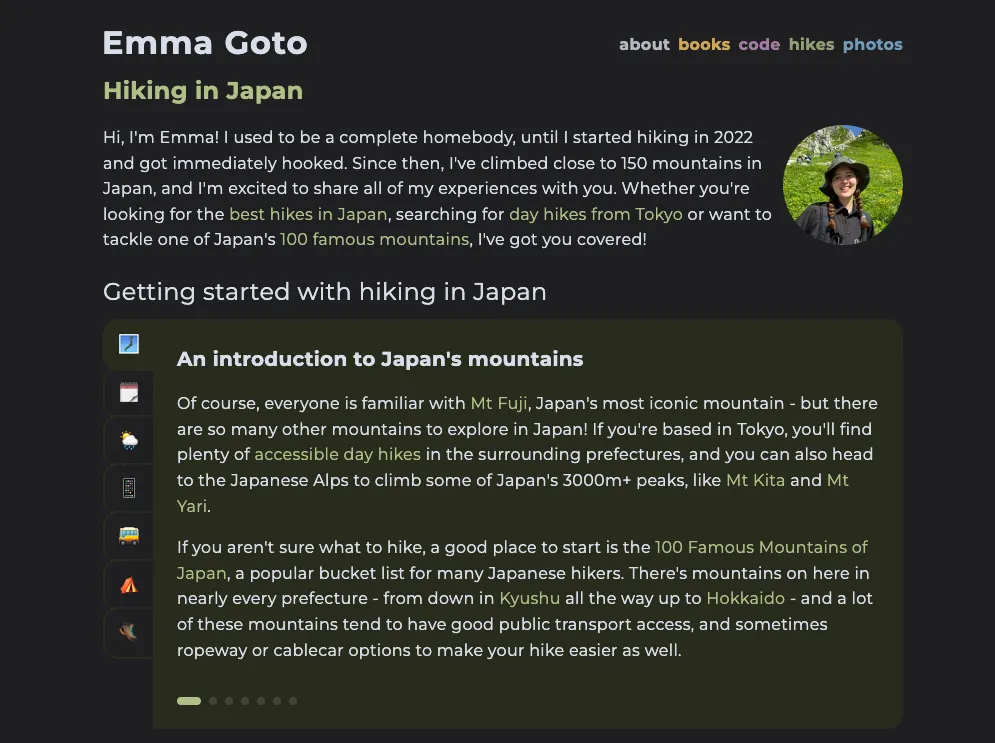
Task: Select the bus transport icon tab
Action: pos(128,536)
